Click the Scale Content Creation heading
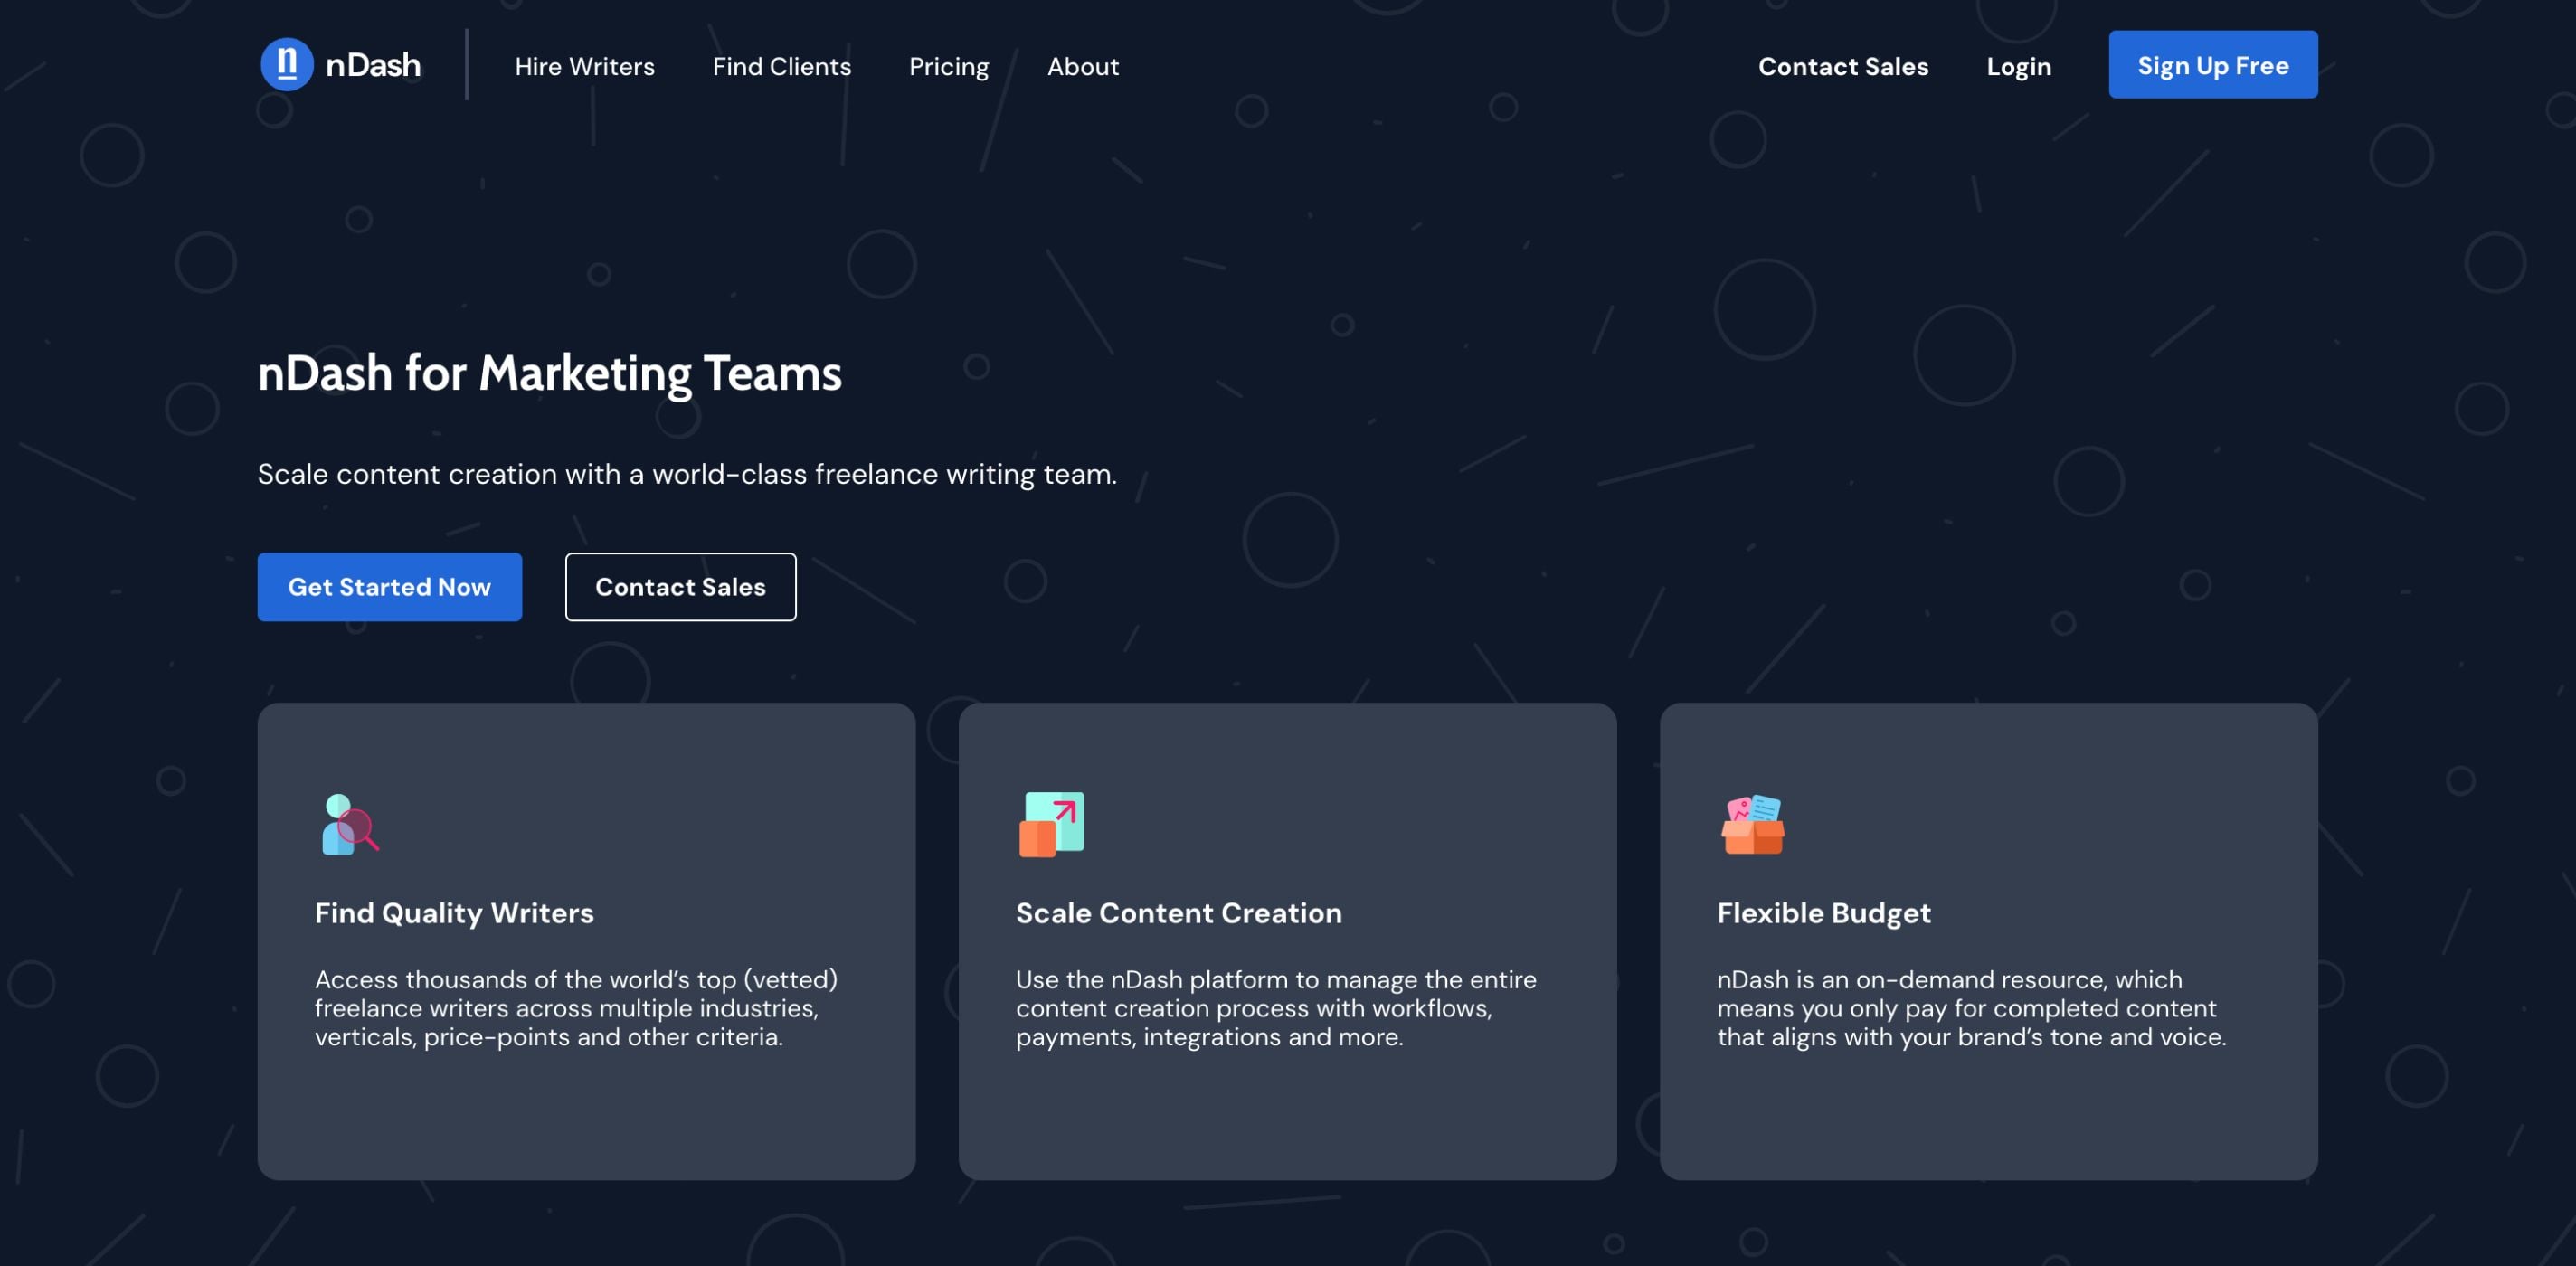The width and height of the screenshot is (2576, 1266). [1178, 912]
